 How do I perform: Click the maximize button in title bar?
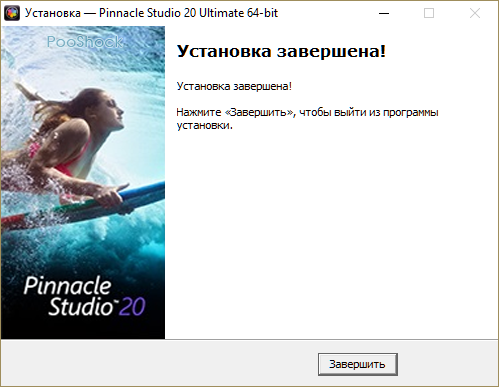tap(429, 13)
